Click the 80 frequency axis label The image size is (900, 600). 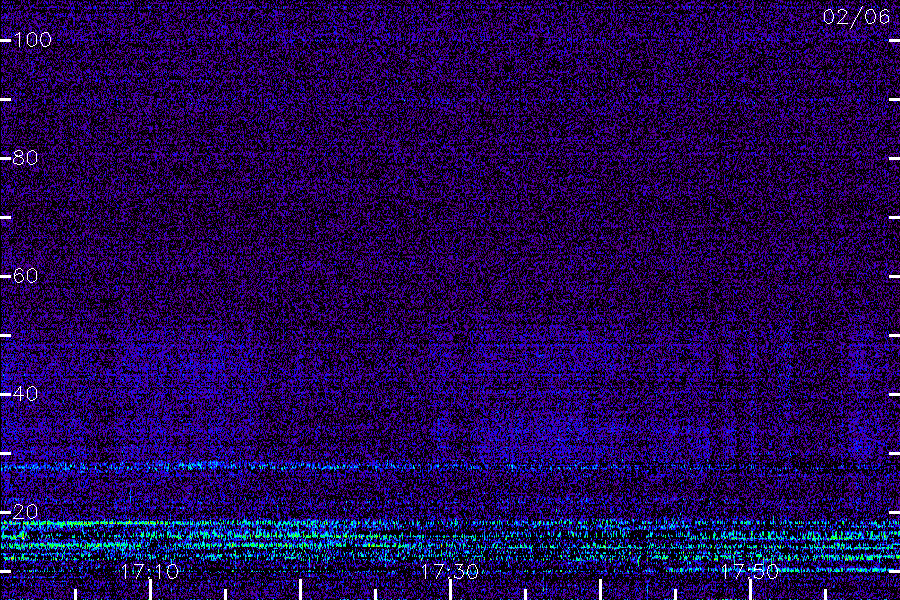tap(25, 158)
